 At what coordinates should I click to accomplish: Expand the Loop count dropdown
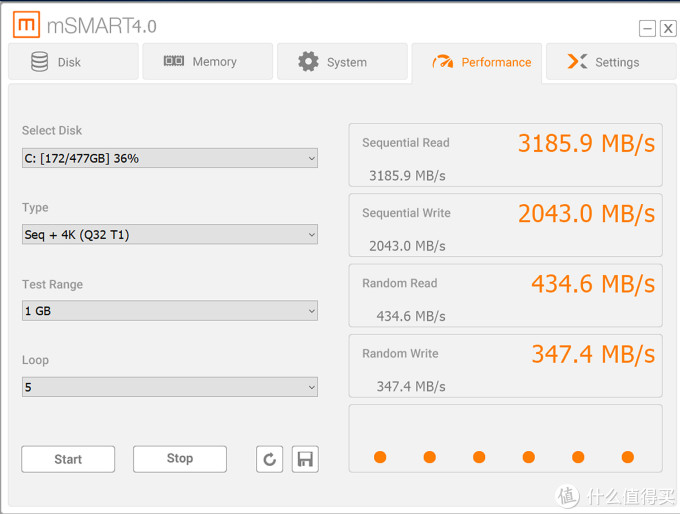(x=170, y=387)
